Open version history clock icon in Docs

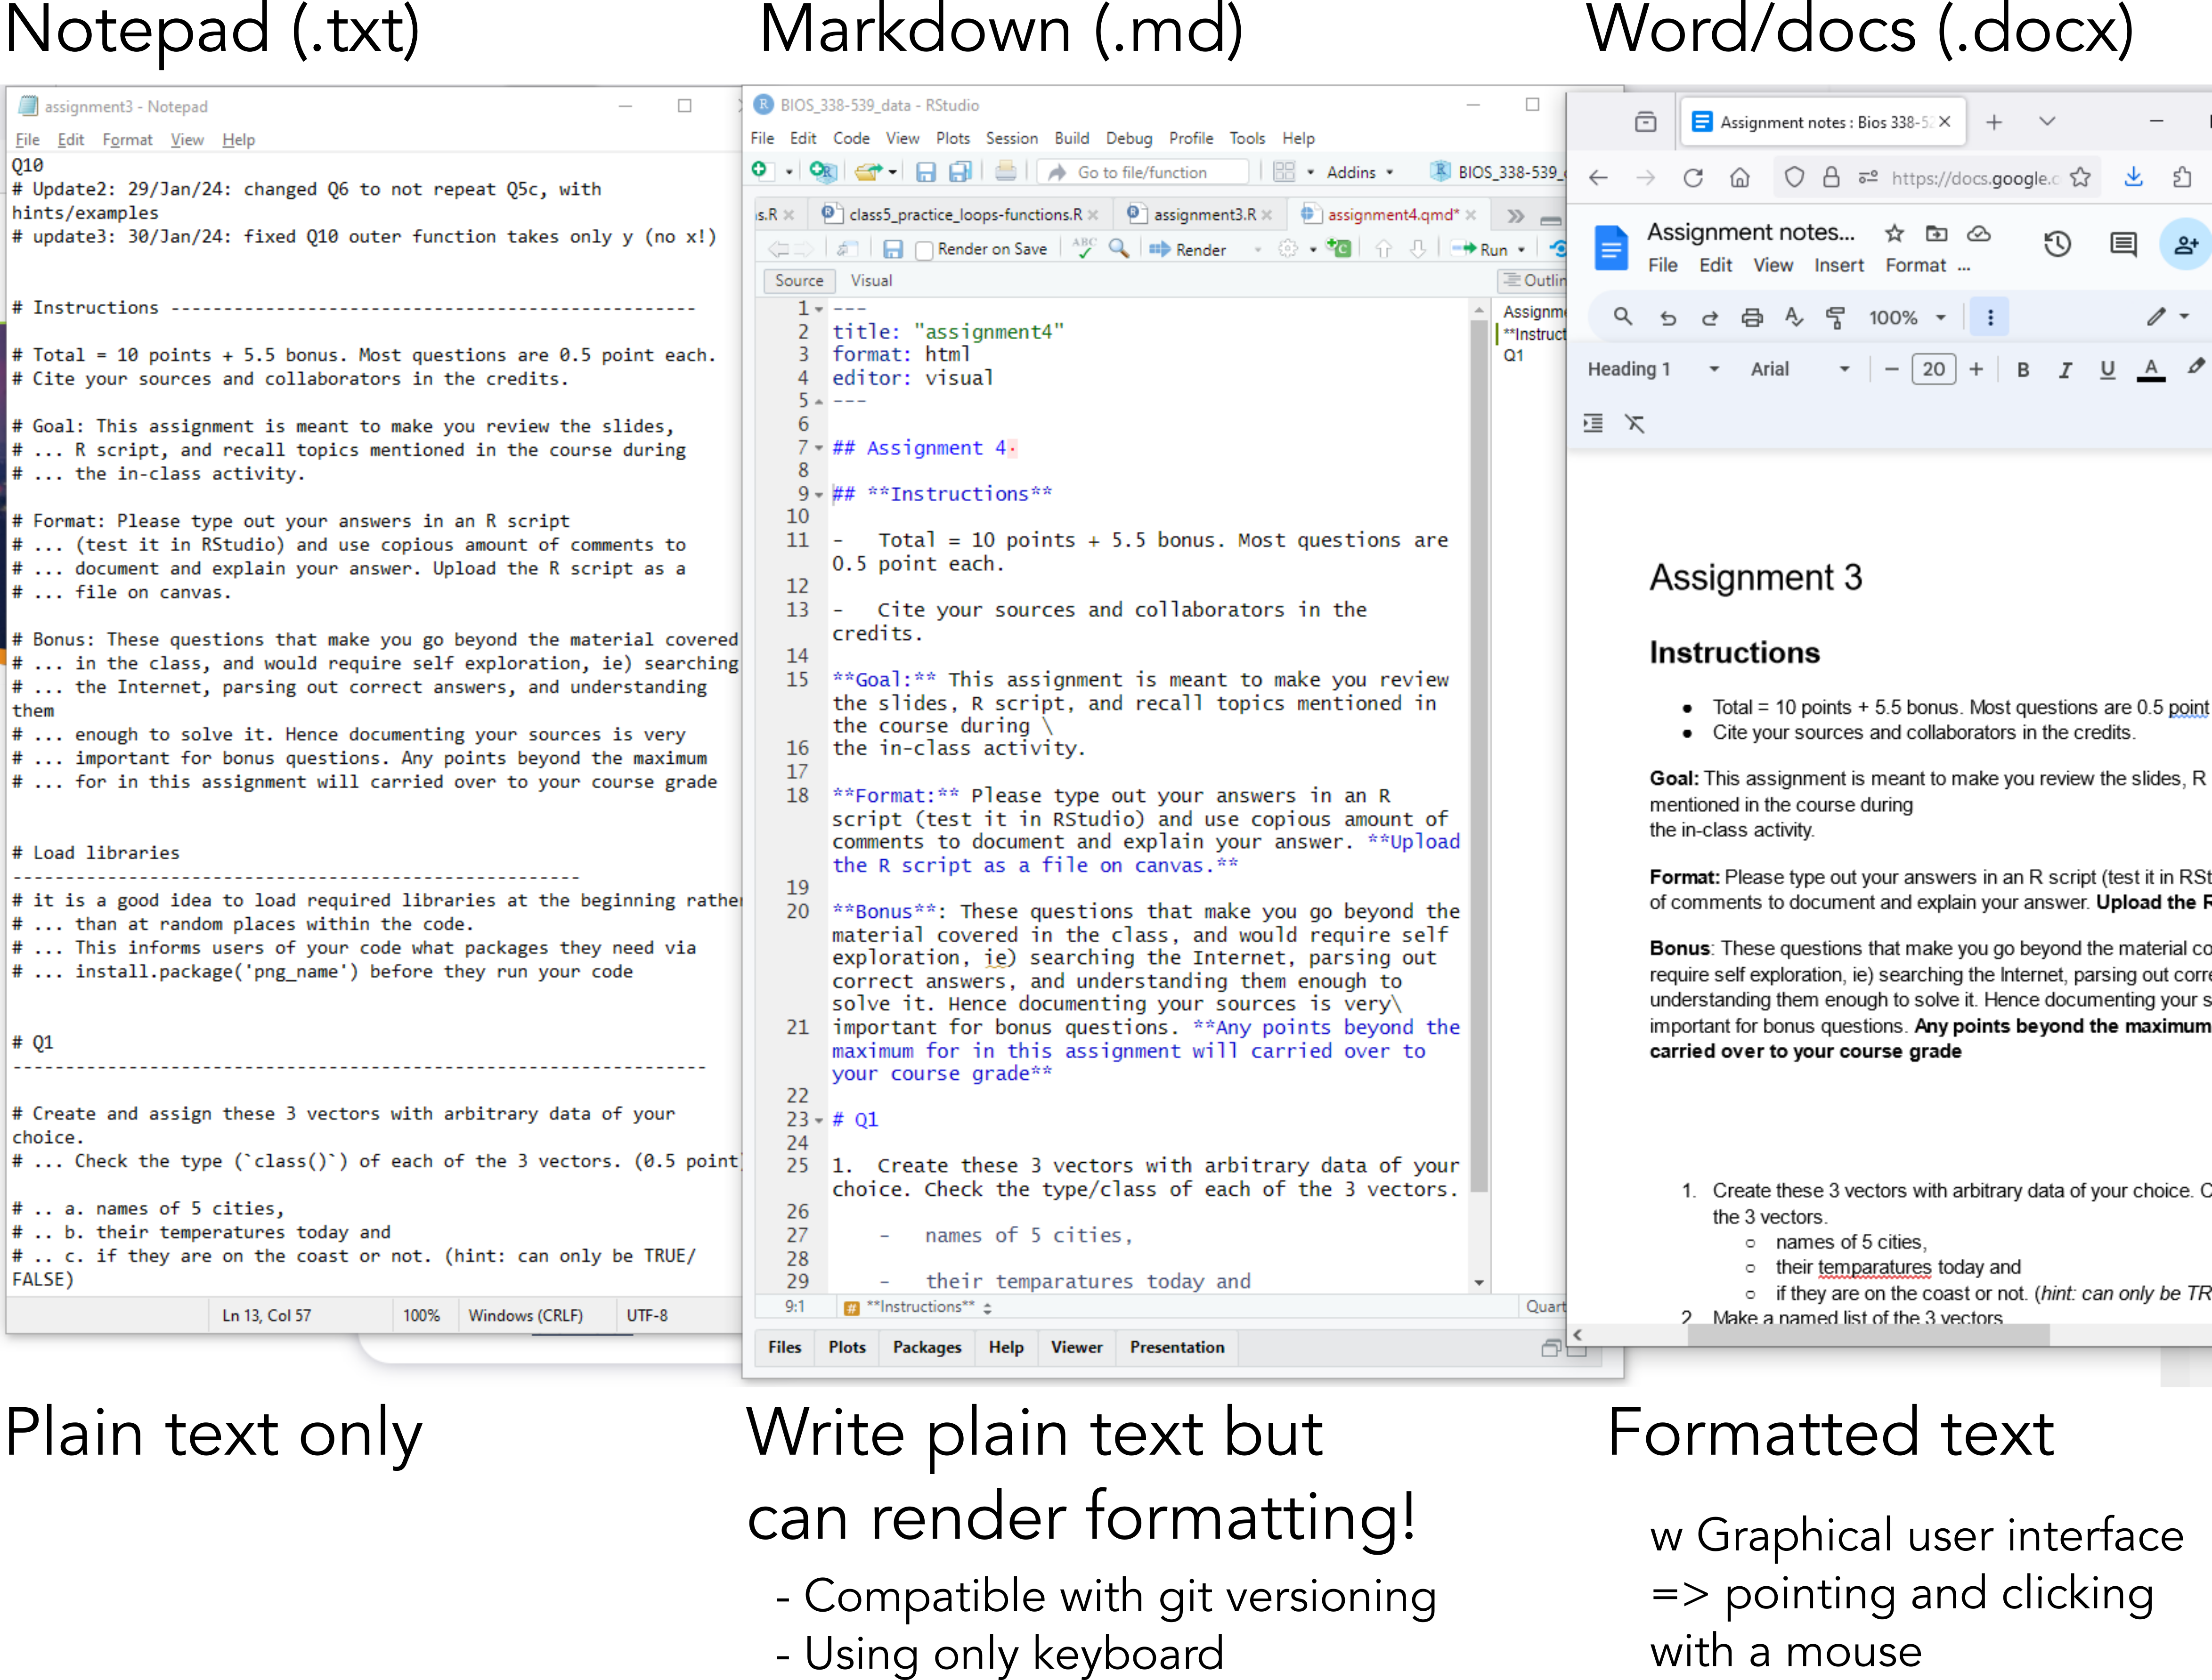click(2057, 244)
